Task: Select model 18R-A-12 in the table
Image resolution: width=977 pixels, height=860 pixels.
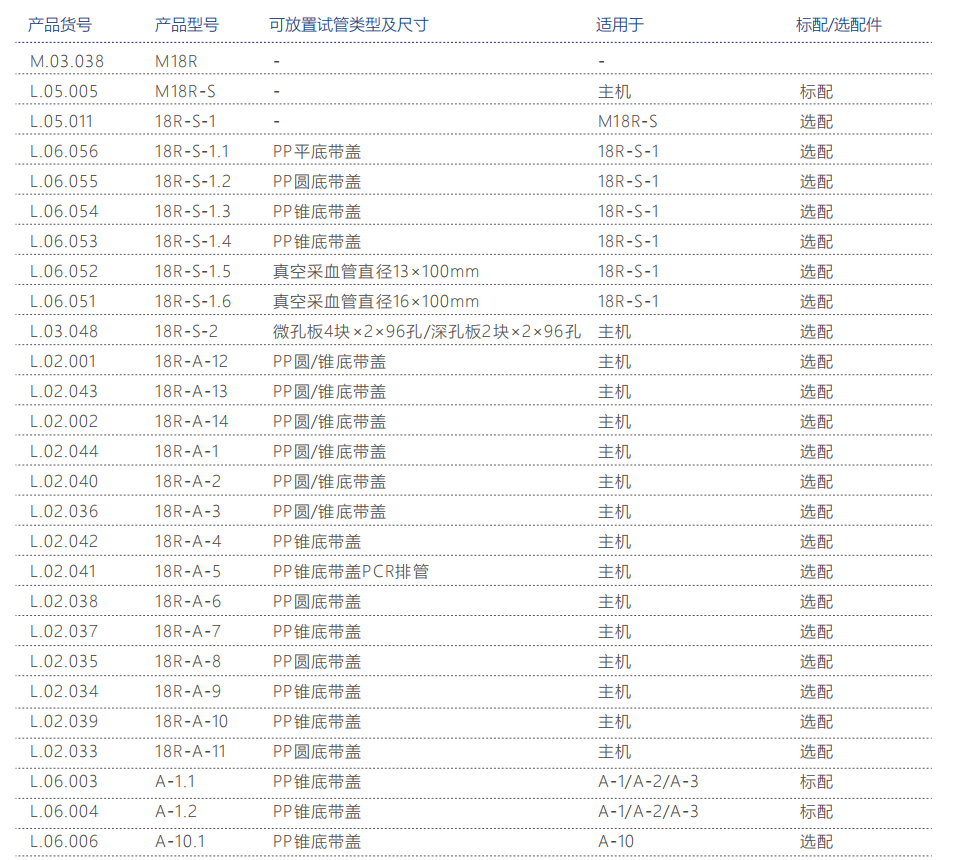Action: click(x=192, y=361)
